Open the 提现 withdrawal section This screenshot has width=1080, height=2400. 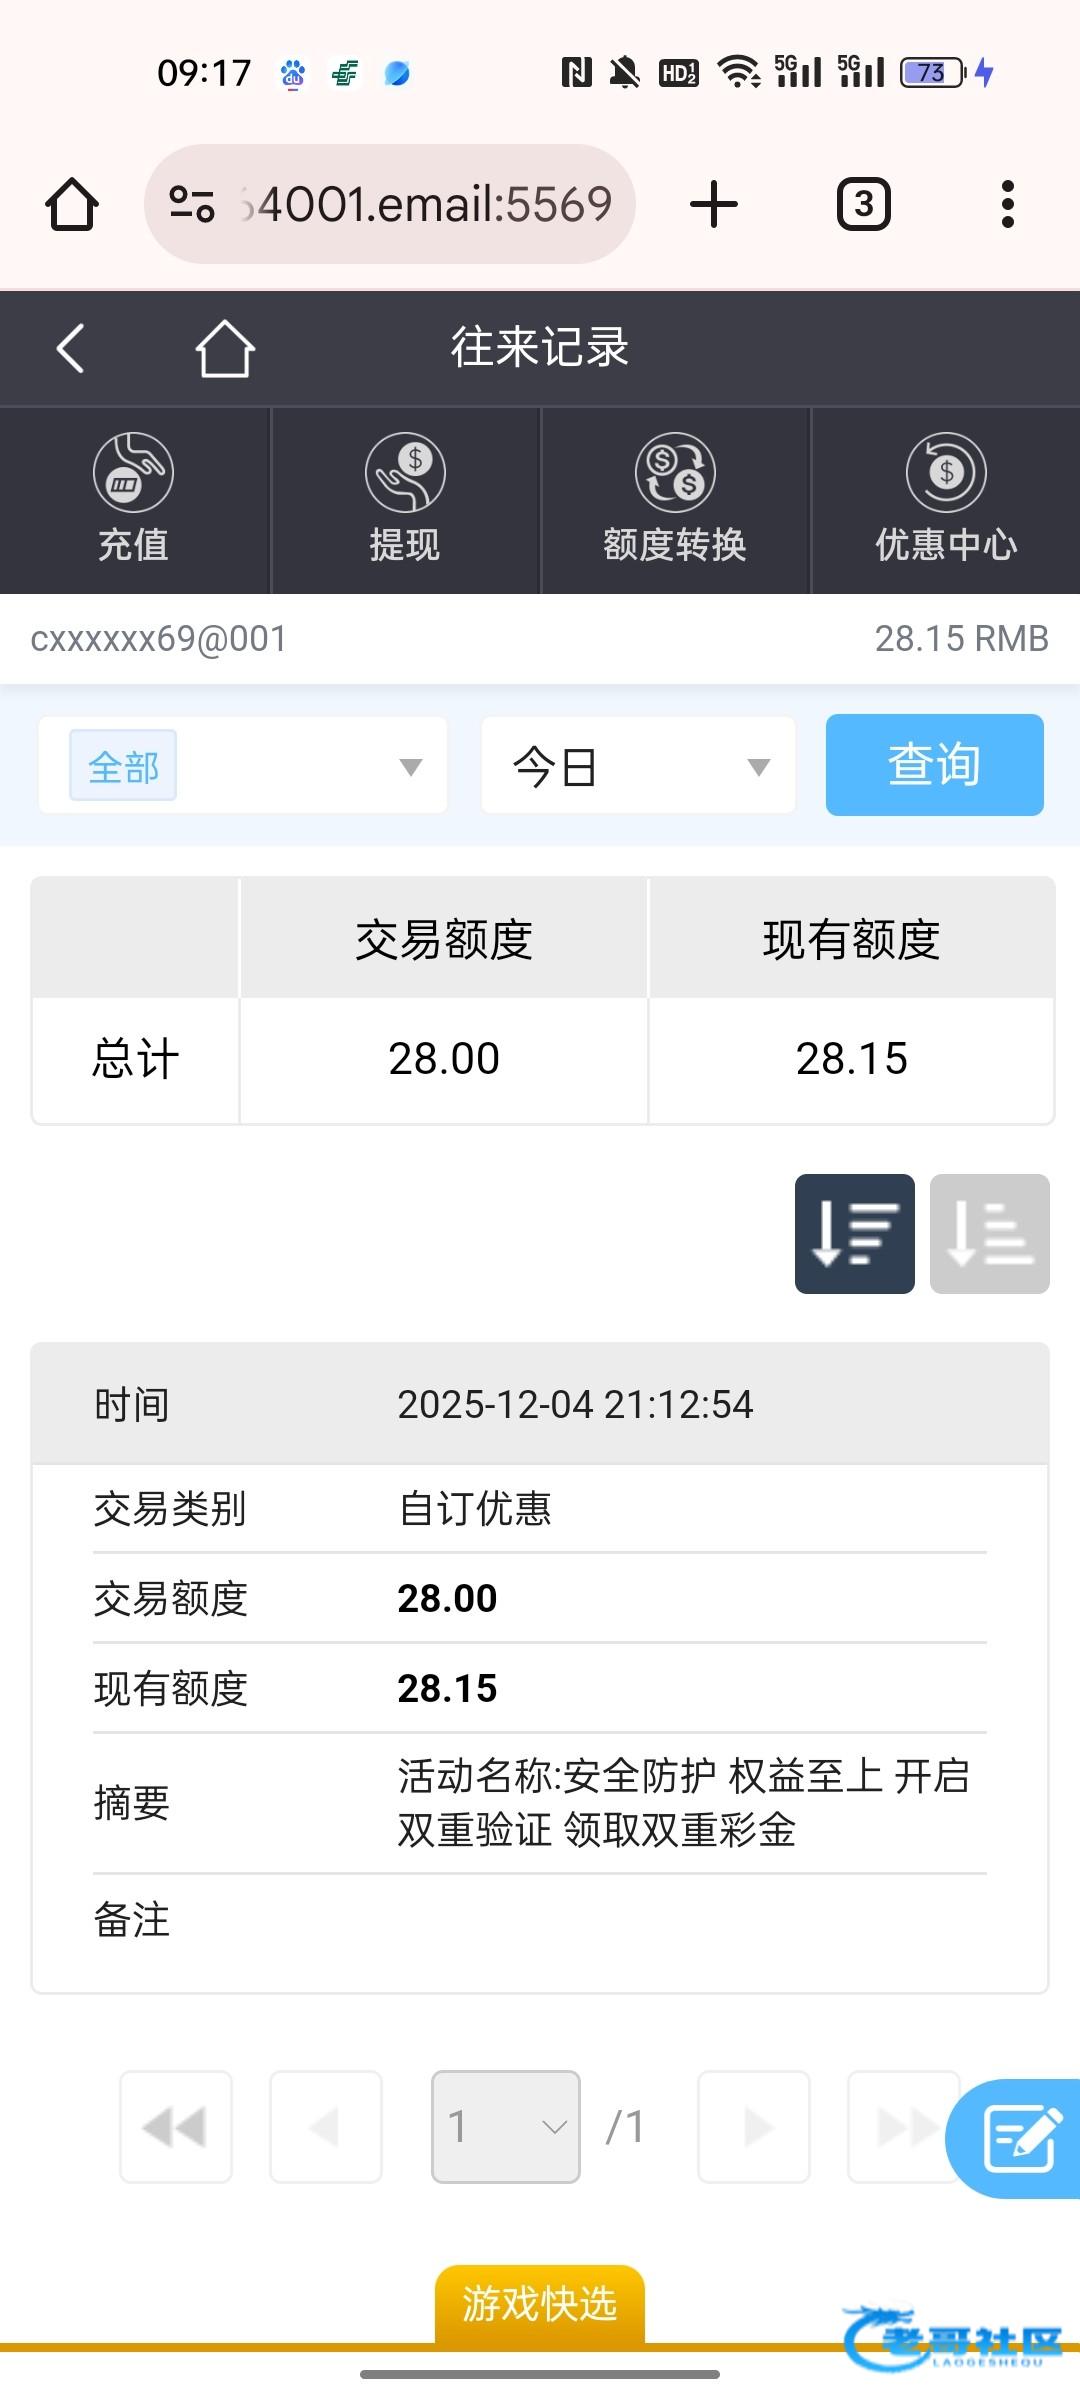405,499
